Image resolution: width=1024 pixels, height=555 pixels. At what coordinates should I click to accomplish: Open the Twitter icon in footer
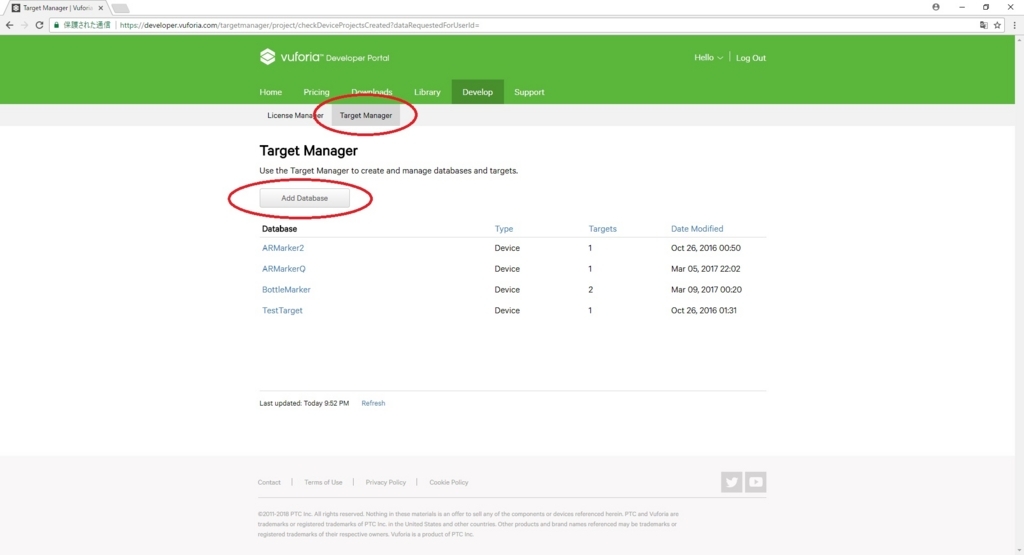click(731, 482)
